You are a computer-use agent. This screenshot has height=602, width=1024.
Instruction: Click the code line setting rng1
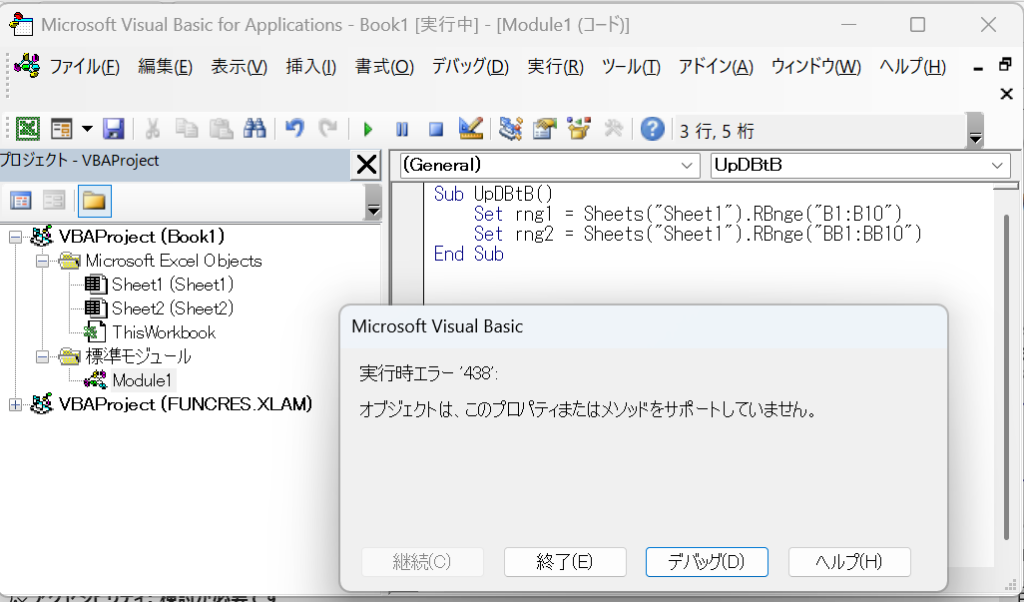[688, 214]
